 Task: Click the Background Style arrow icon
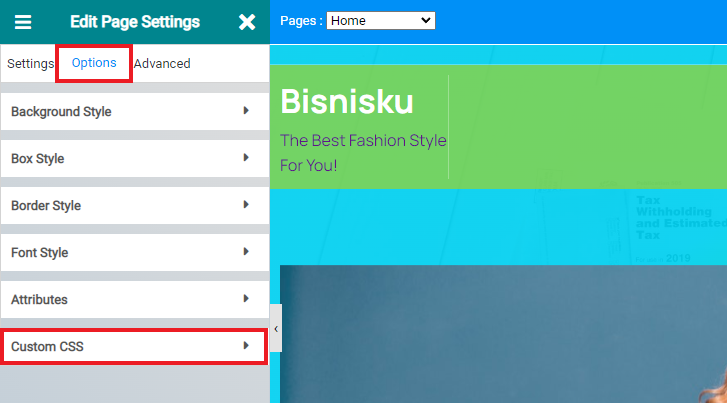pos(246,111)
